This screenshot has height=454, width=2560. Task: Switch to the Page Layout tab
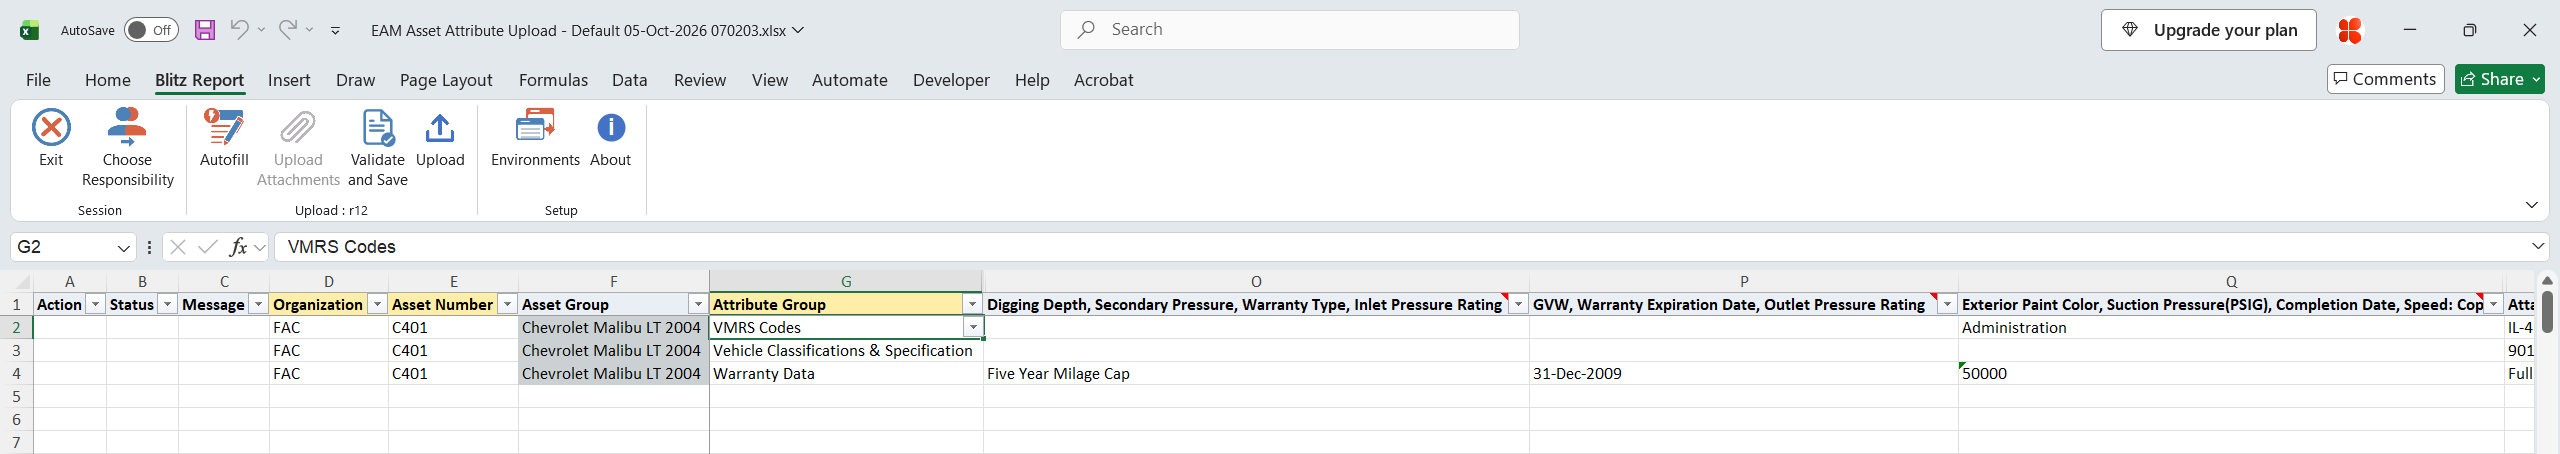coord(446,80)
